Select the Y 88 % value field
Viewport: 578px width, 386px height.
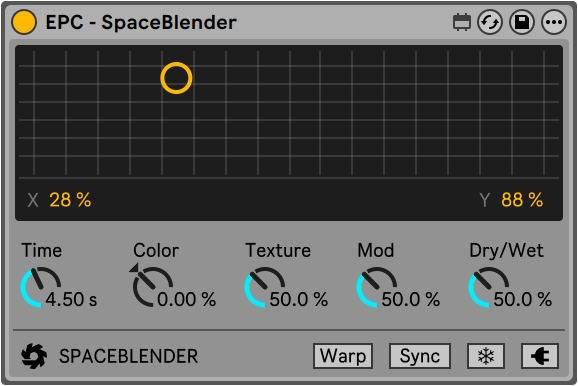click(522, 200)
